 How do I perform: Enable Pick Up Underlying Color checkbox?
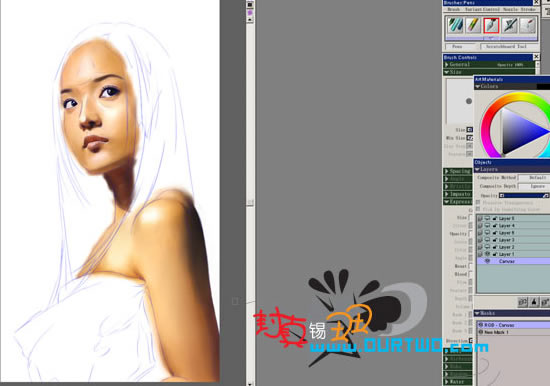click(478, 209)
